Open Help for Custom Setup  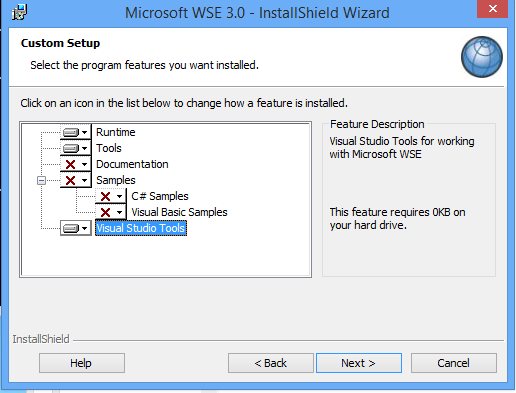point(82,363)
